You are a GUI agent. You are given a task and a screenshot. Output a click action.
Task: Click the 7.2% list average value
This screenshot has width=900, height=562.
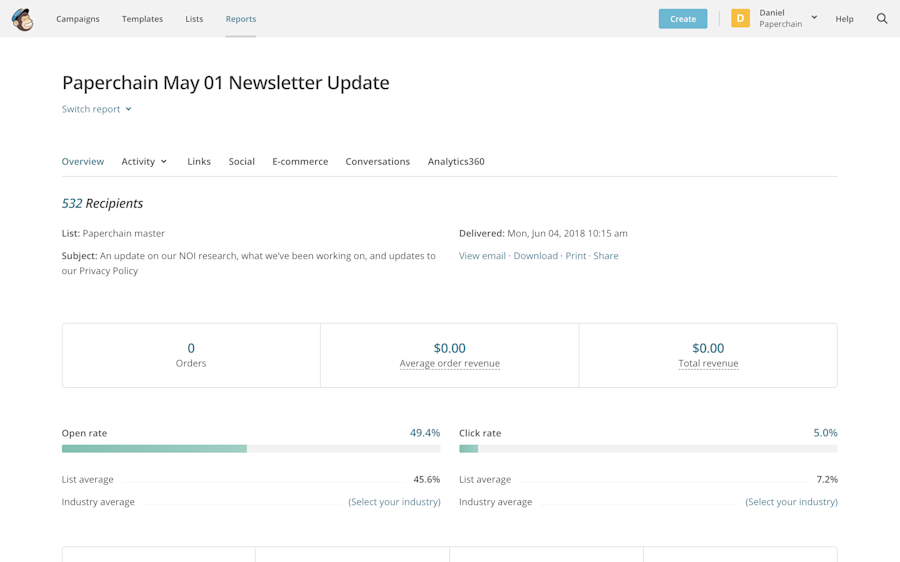point(827,479)
